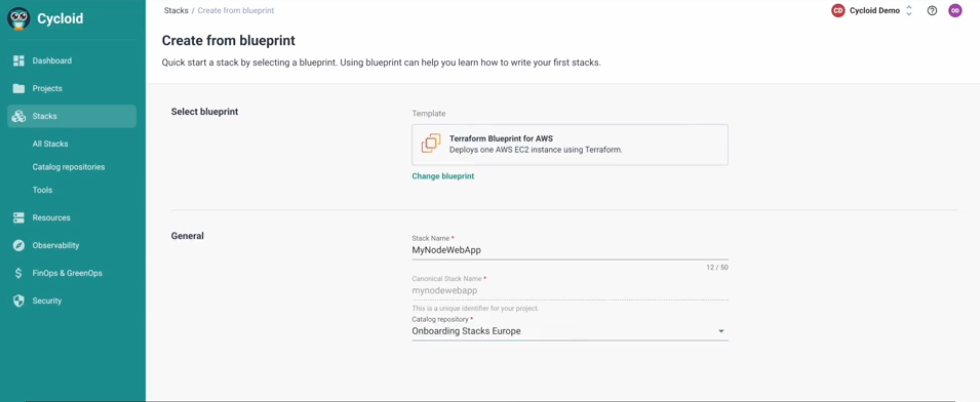Click the FinOps & GreenOps dollar icon
Image resolution: width=980 pixels, height=402 pixels.
(19, 273)
